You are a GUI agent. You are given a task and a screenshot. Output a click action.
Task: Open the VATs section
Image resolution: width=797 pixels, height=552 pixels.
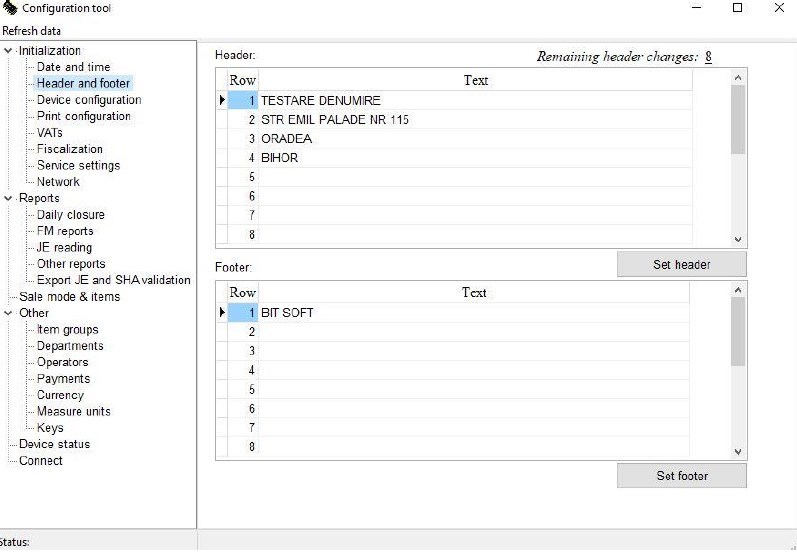pyautogui.click(x=50, y=133)
